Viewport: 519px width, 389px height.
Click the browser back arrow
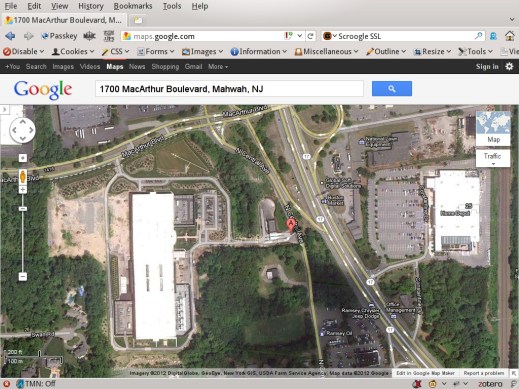10,36
